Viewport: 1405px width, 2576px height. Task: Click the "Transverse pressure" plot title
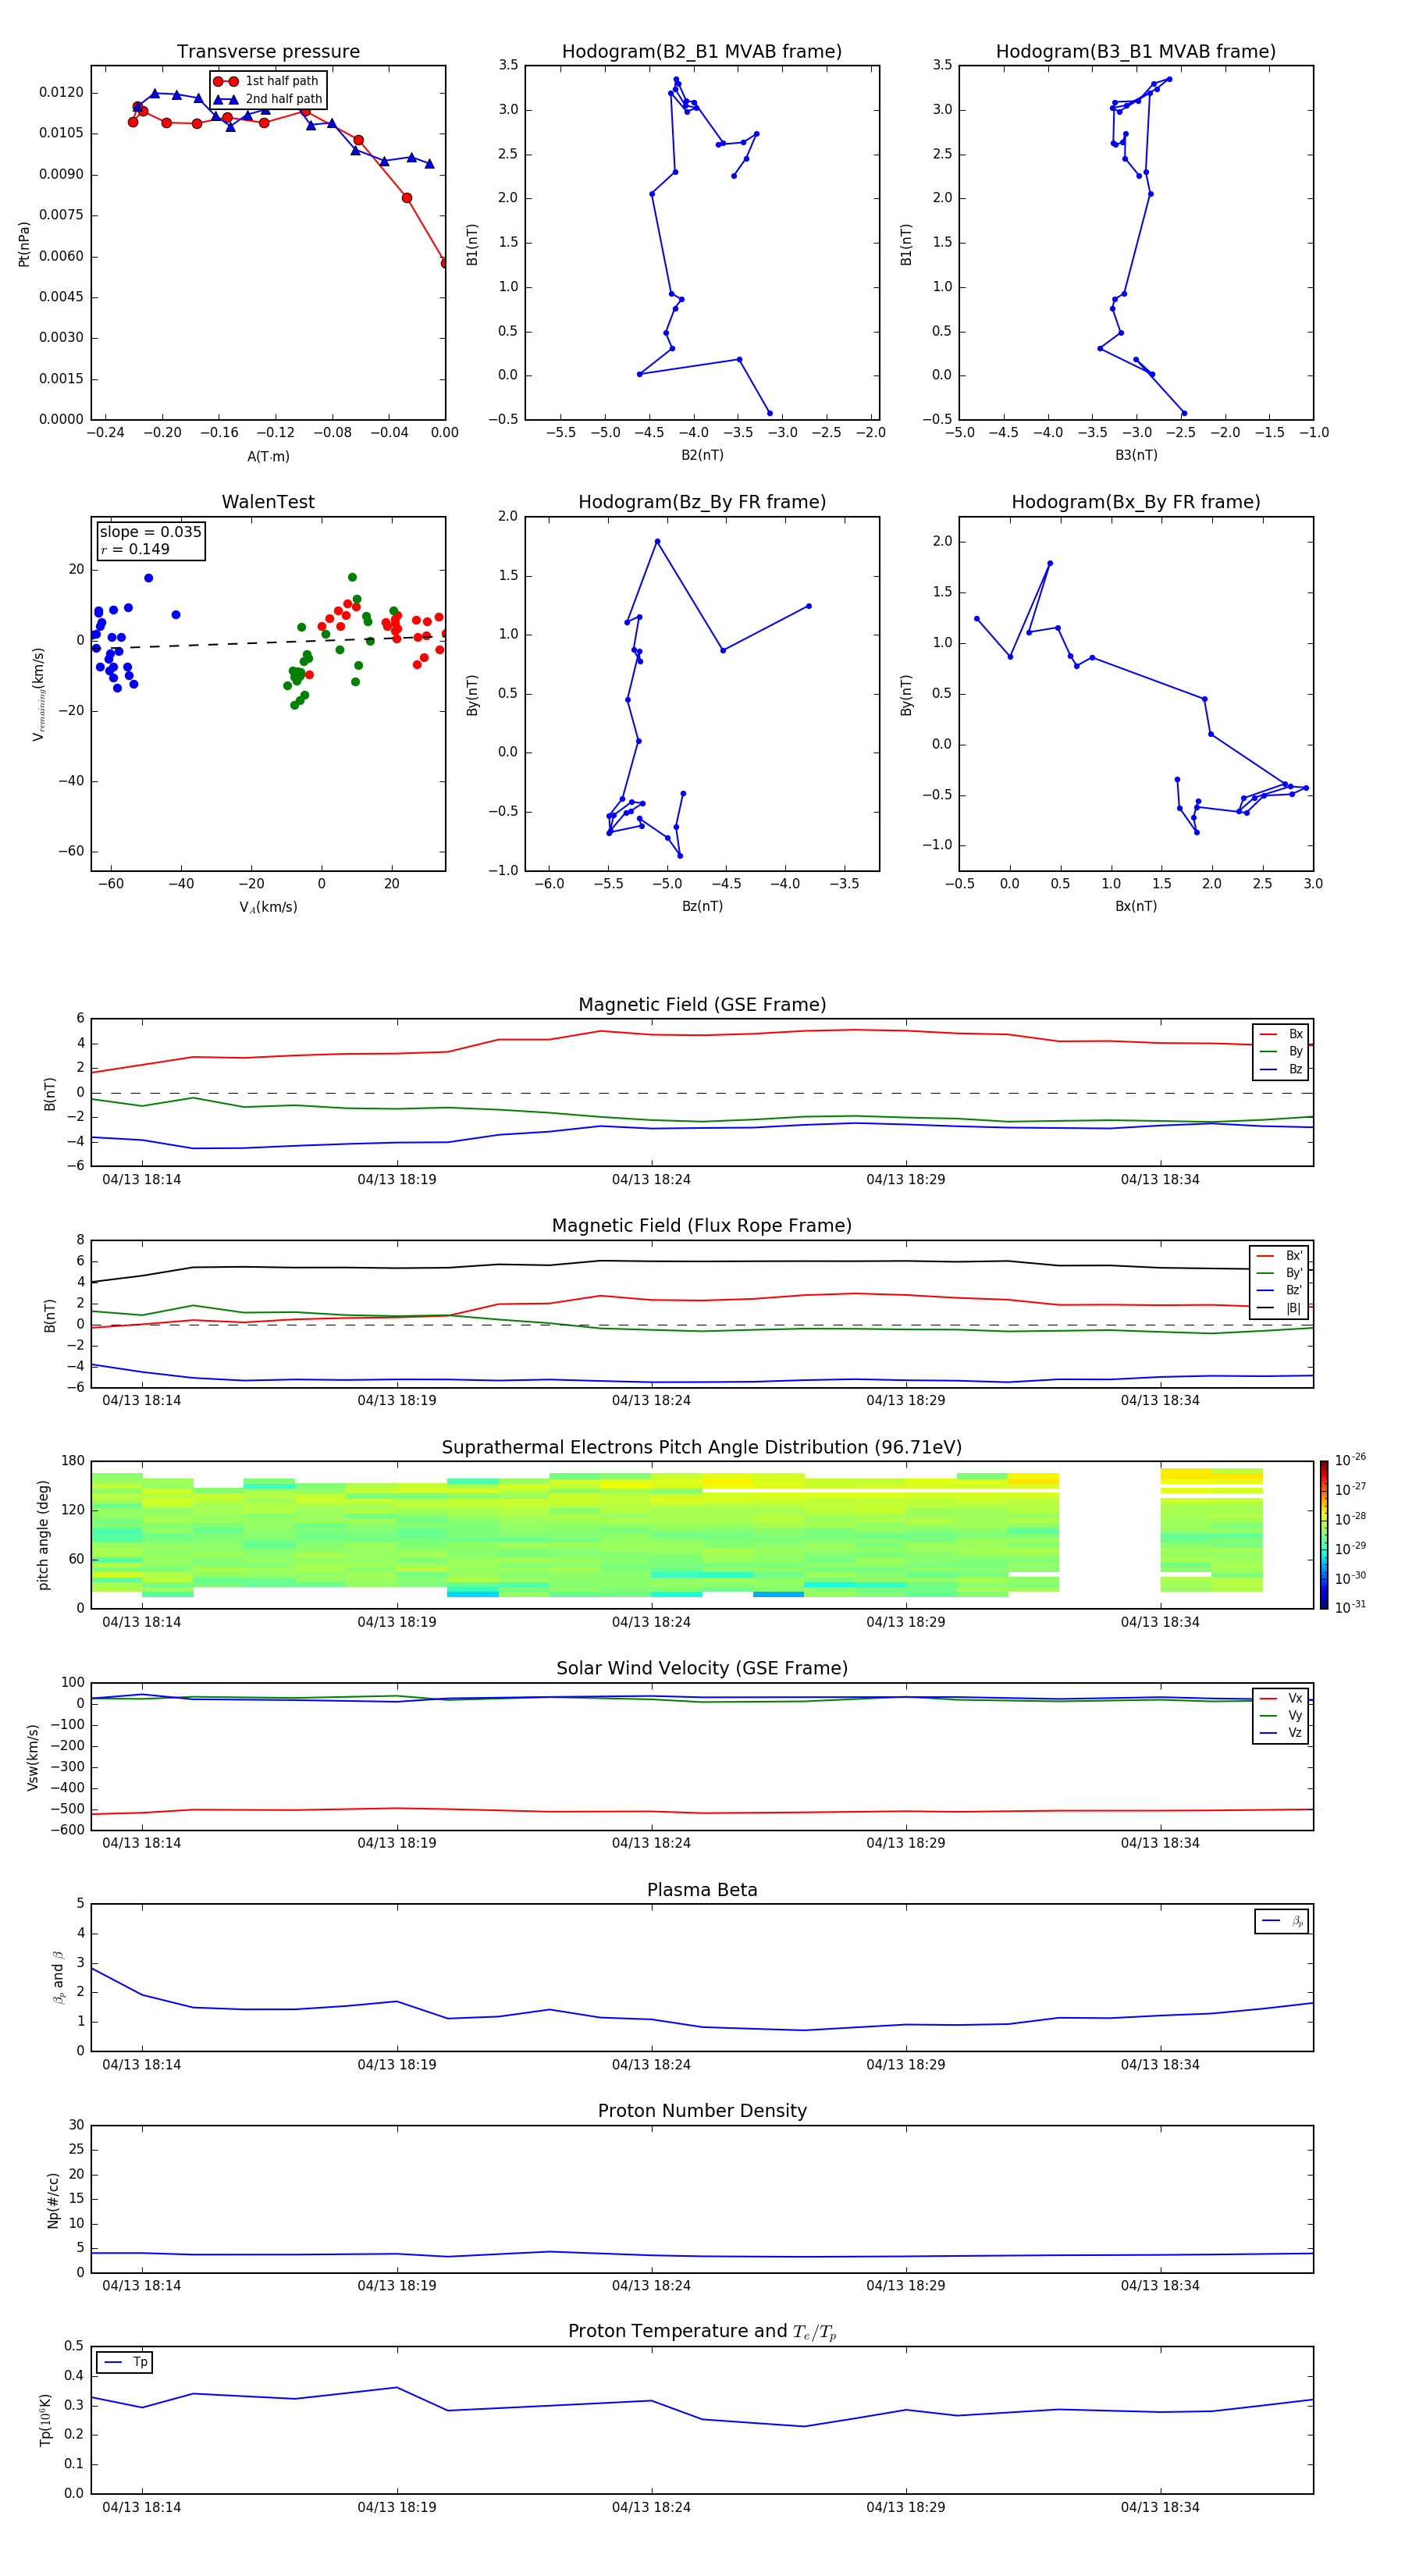[268, 52]
